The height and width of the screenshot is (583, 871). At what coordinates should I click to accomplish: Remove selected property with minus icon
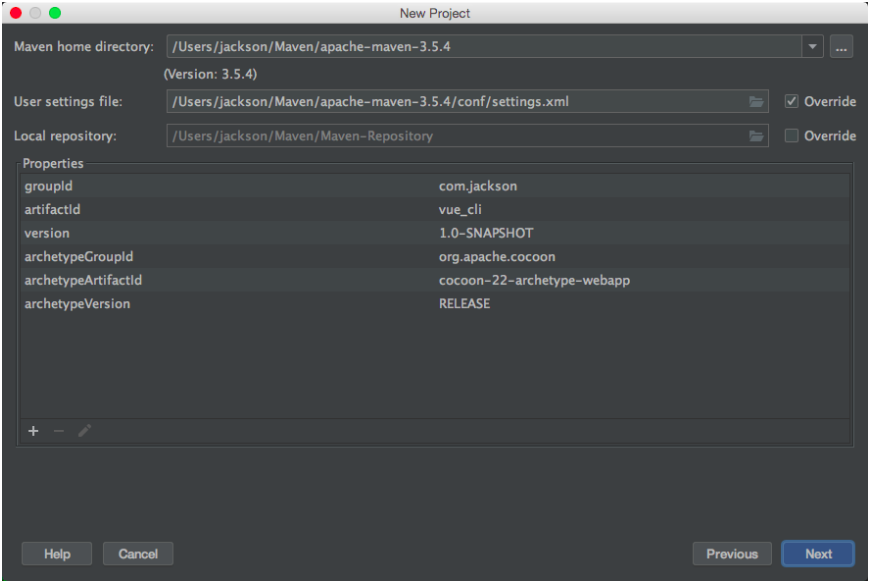(59, 431)
